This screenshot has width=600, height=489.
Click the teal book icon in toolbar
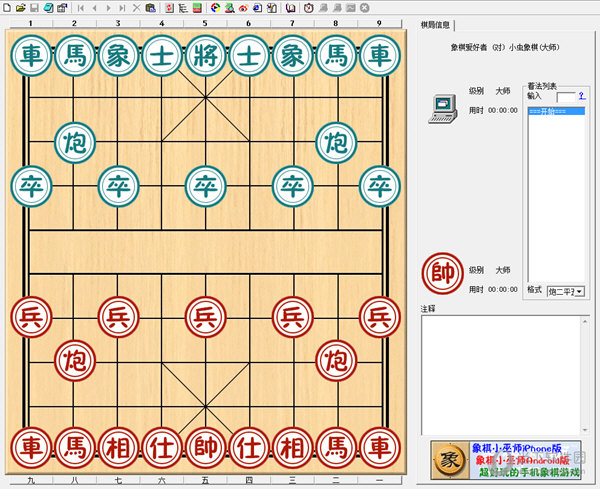[48, 8]
